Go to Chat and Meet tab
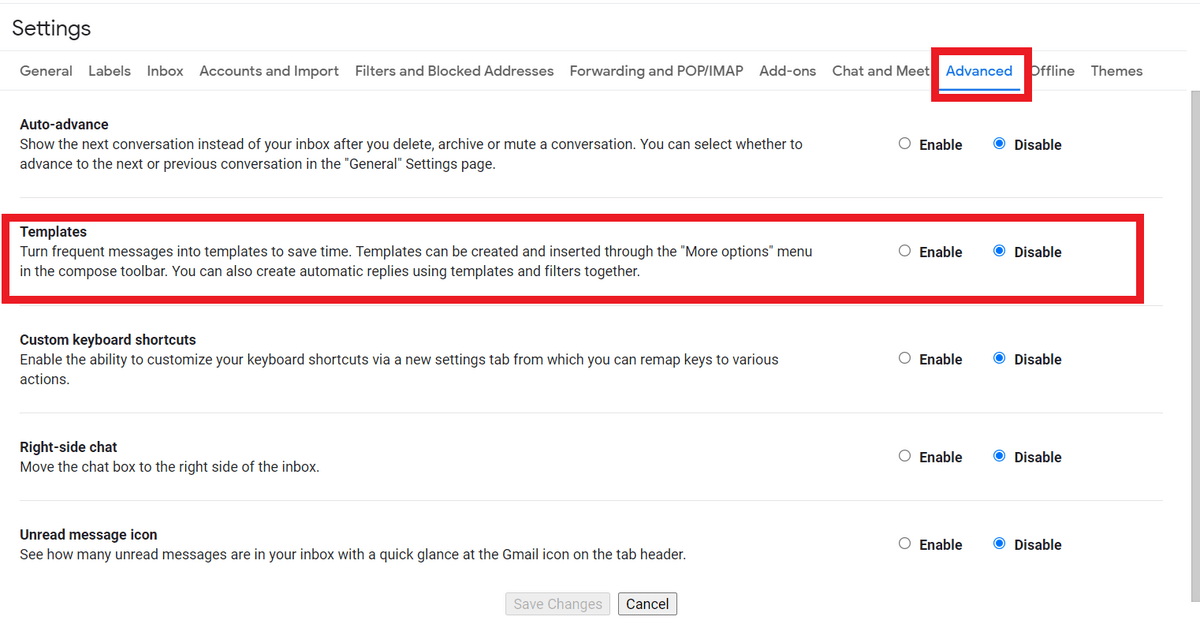Screen dimensions: 1200x624 [880, 71]
